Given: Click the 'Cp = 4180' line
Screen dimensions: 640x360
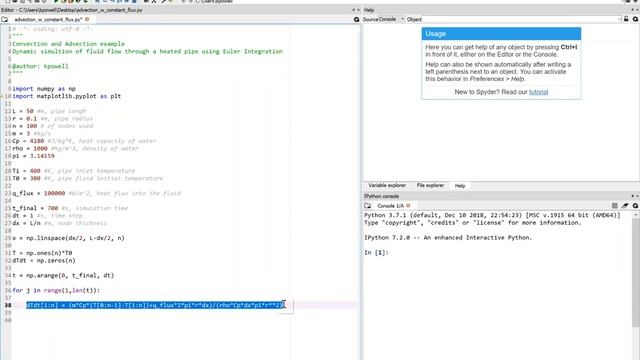Looking at the screenshot, I should click(x=84, y=141).
